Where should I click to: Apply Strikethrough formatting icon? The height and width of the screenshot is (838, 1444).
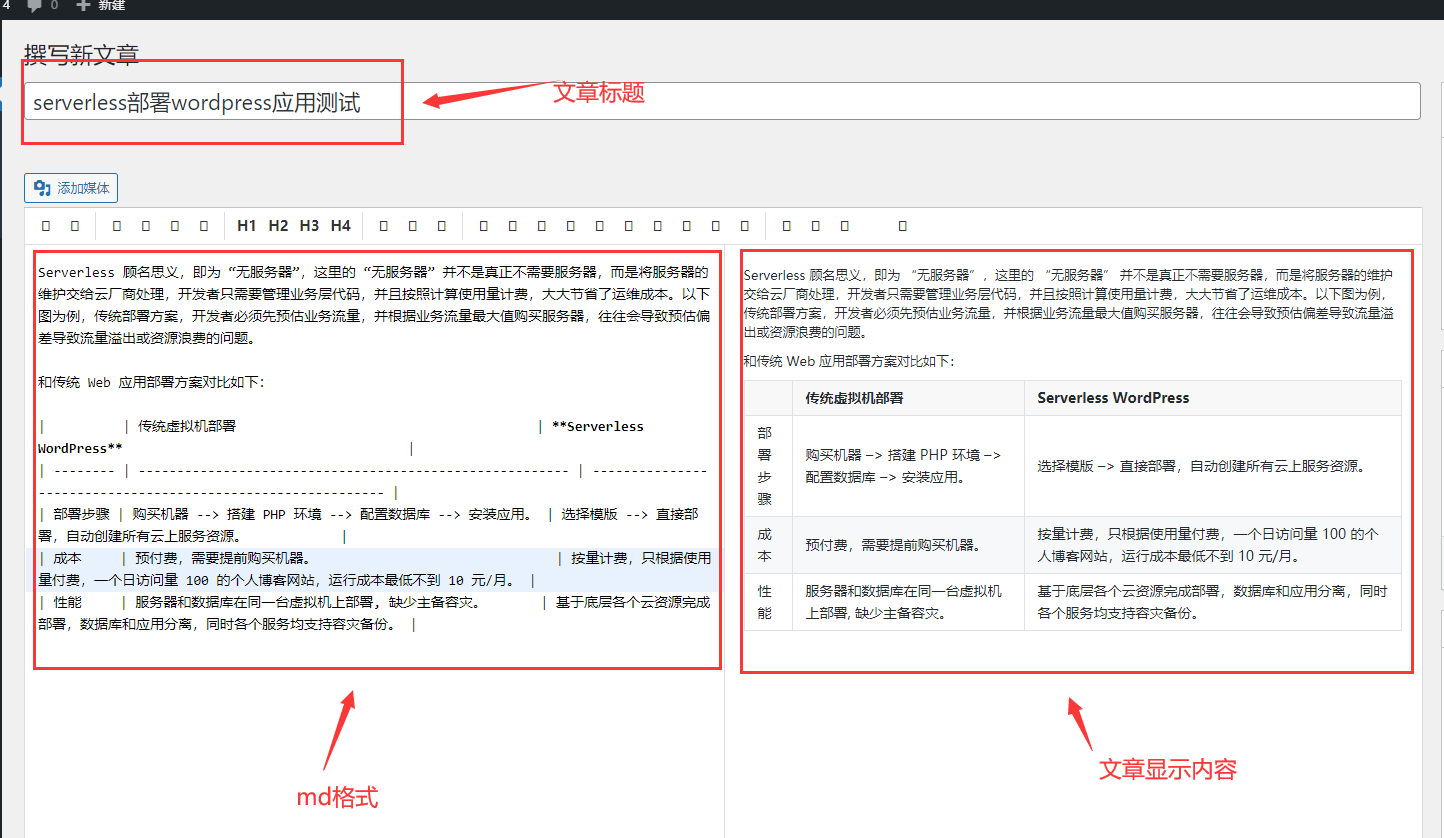tap(145, 225)
